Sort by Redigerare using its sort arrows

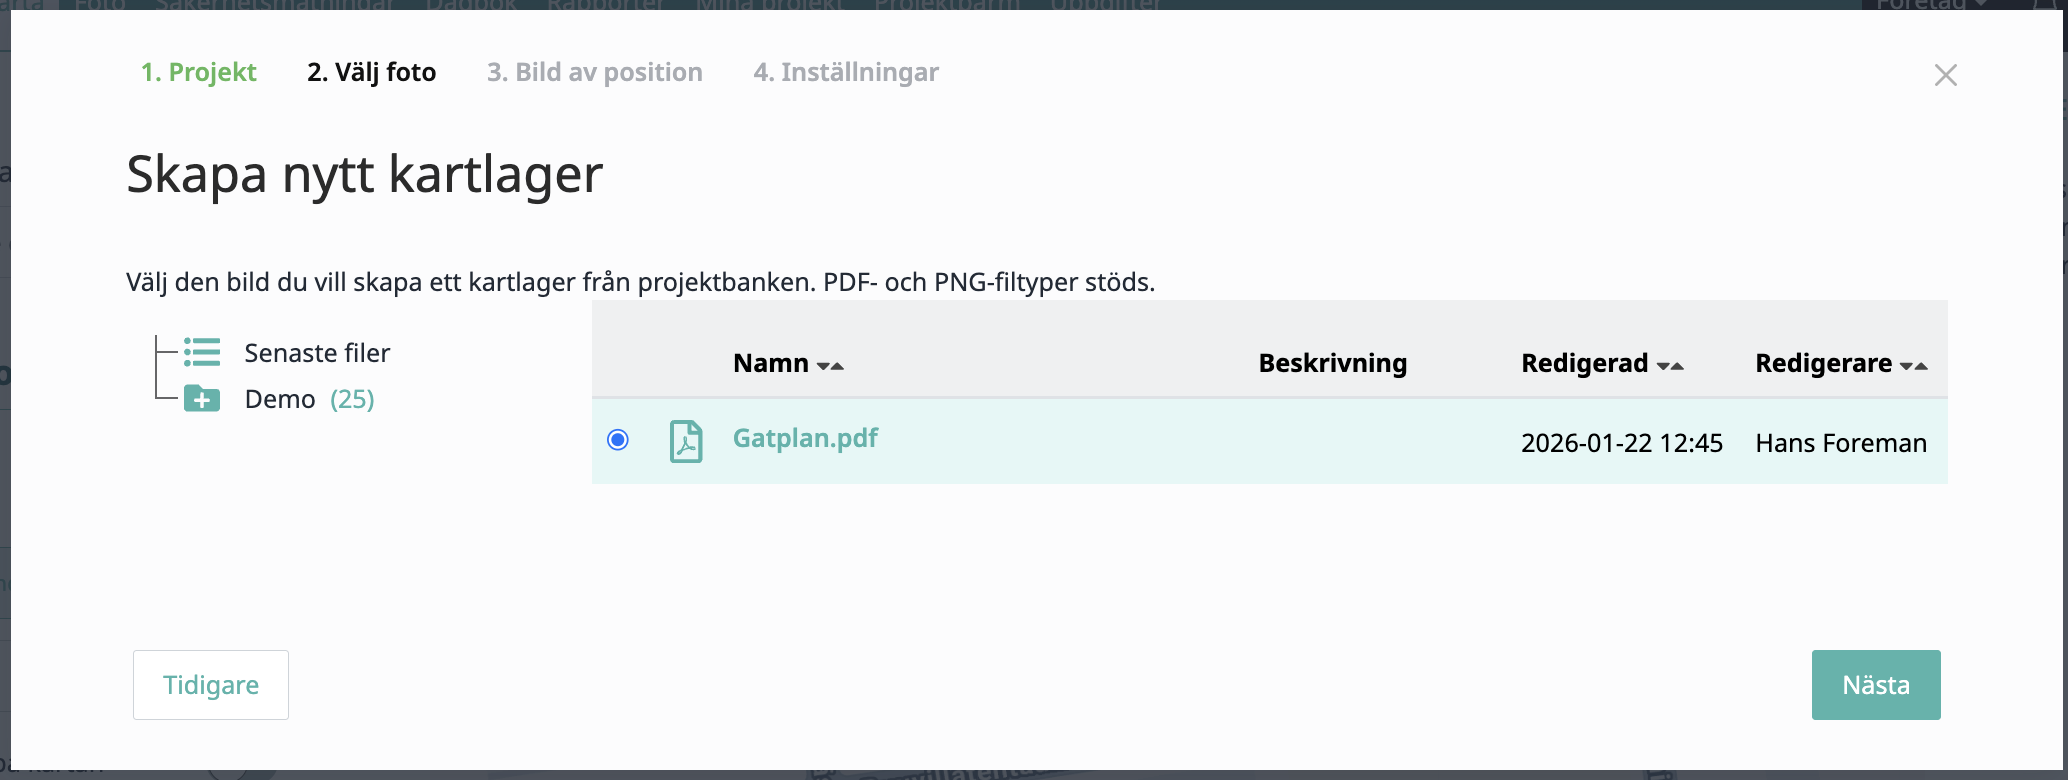(x=1914, y=366)
